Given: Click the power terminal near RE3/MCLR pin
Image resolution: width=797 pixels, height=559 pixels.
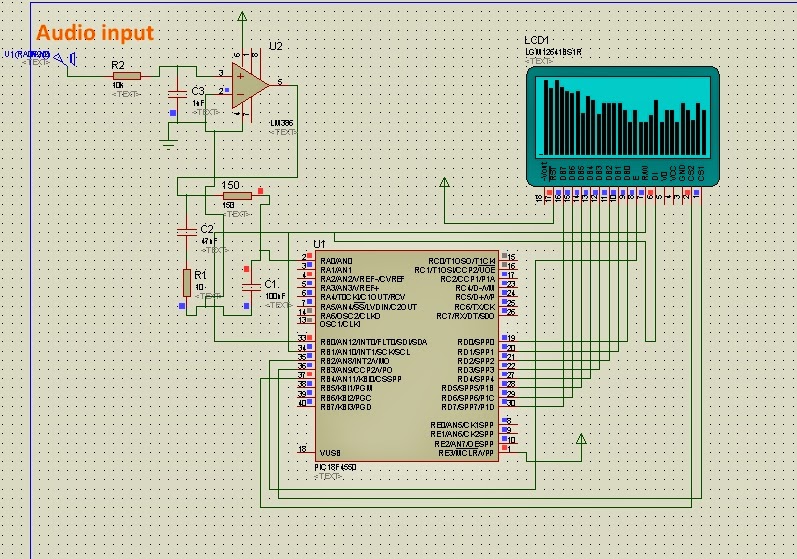Looking at the screenshot, I should (x=581, y=439).
